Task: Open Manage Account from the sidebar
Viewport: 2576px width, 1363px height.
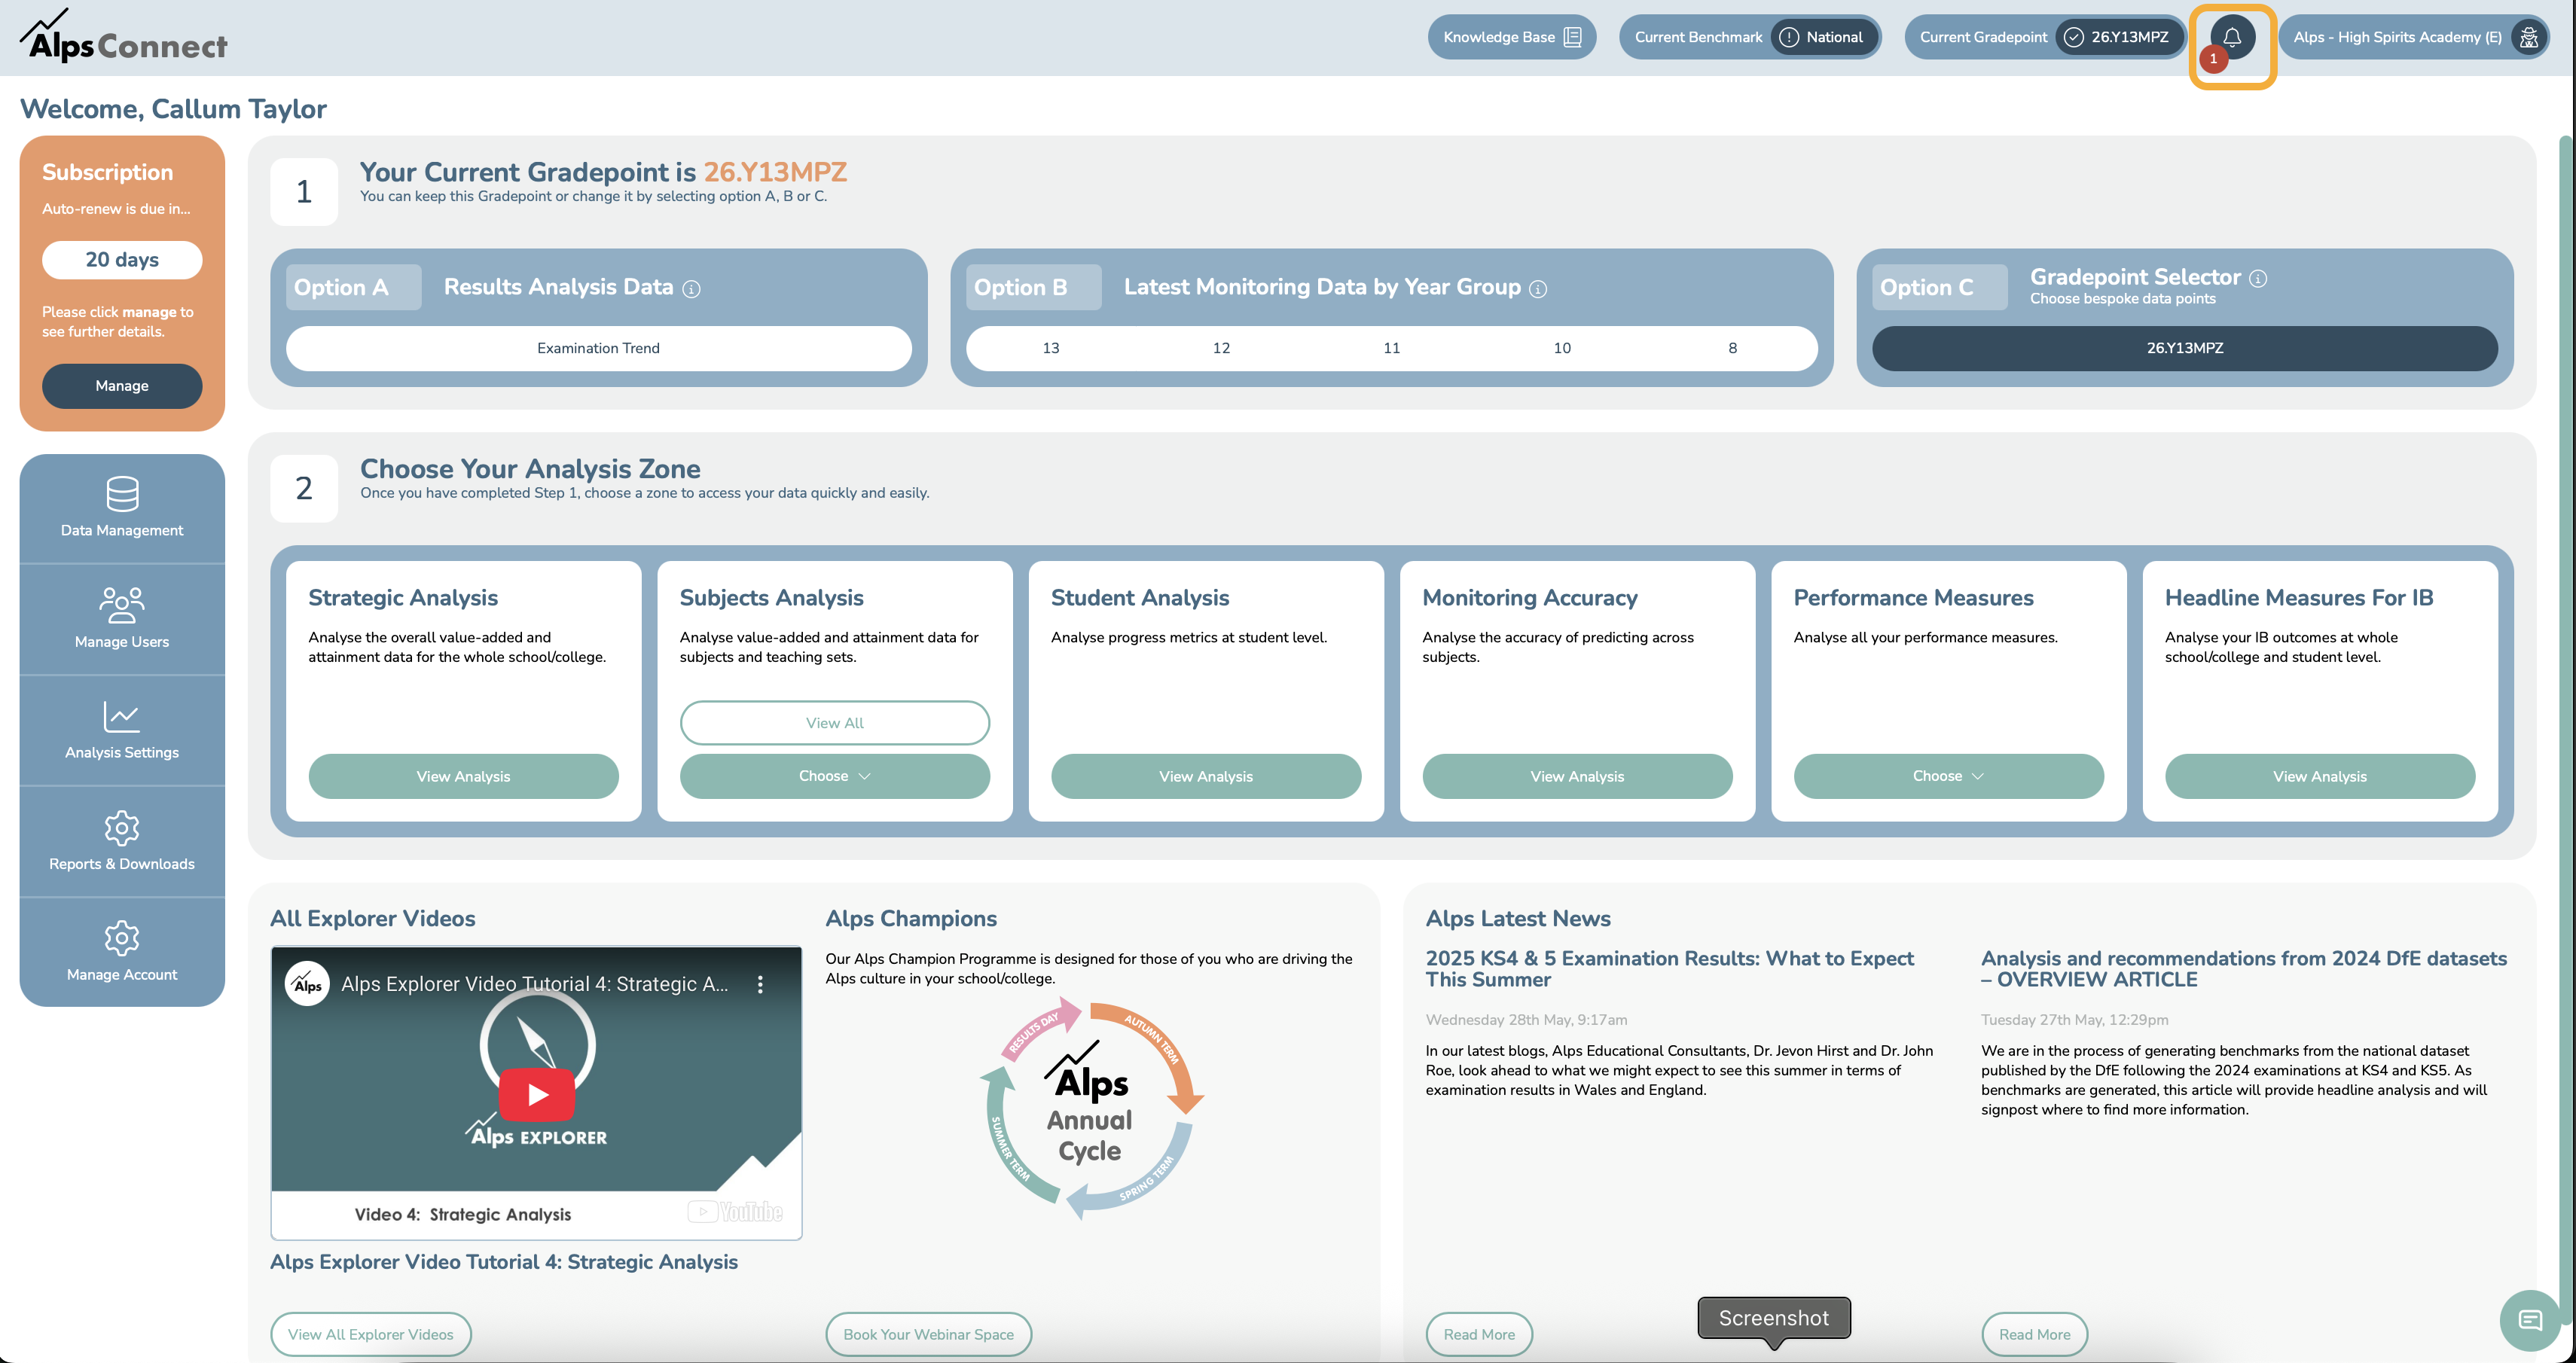Action: 122,952
